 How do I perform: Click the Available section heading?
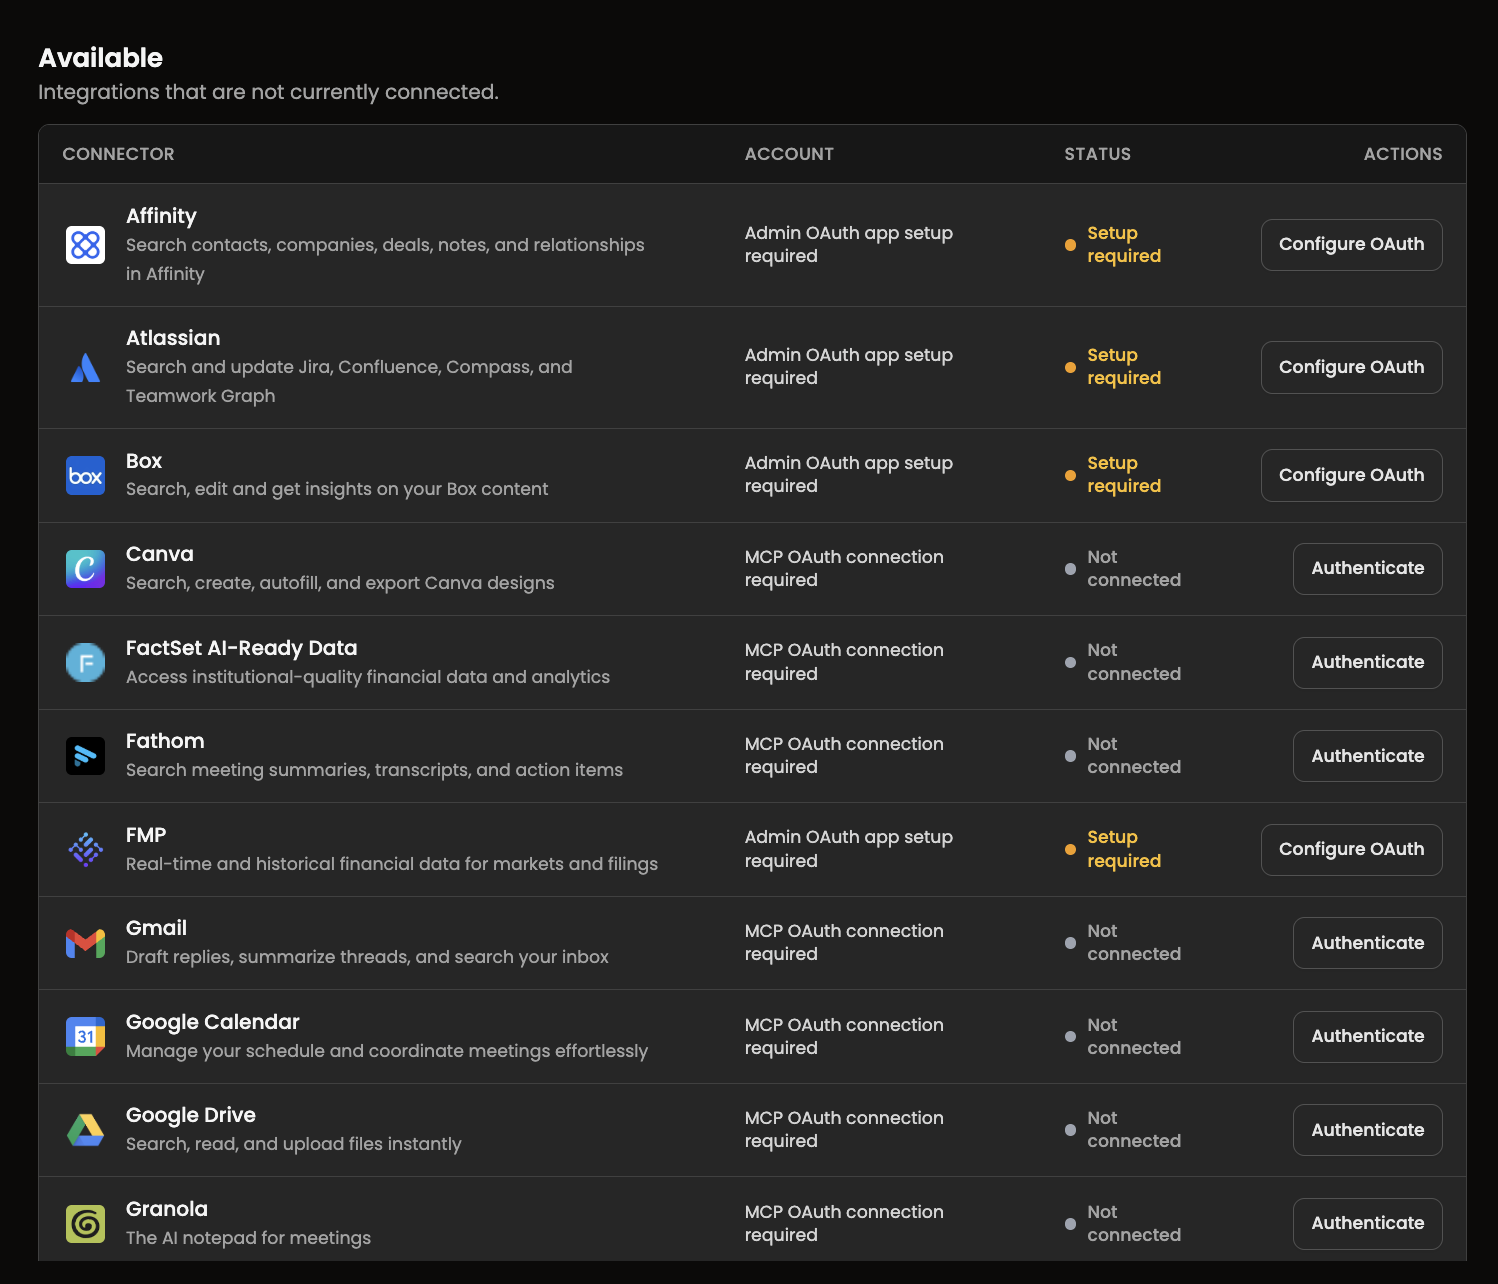point(100,58)
